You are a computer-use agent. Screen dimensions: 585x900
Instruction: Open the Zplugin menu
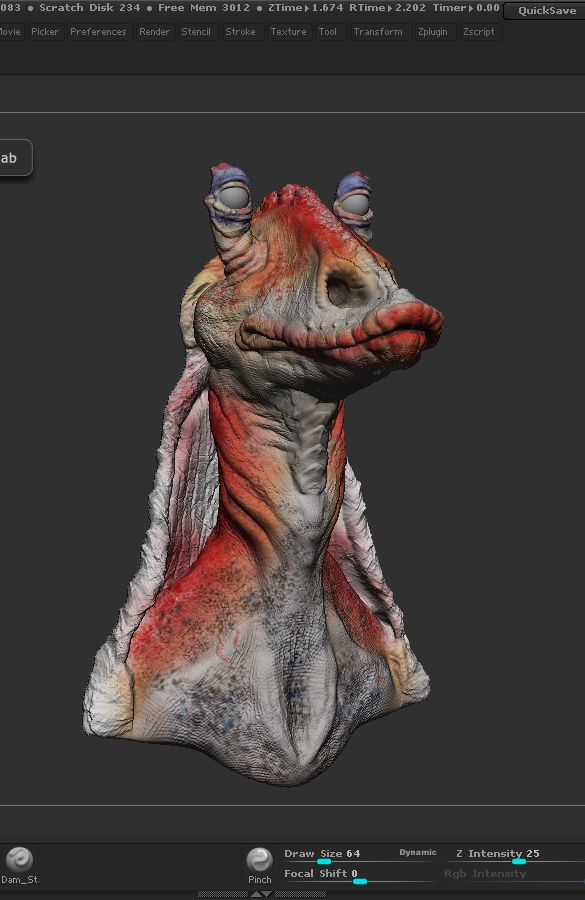433,32
